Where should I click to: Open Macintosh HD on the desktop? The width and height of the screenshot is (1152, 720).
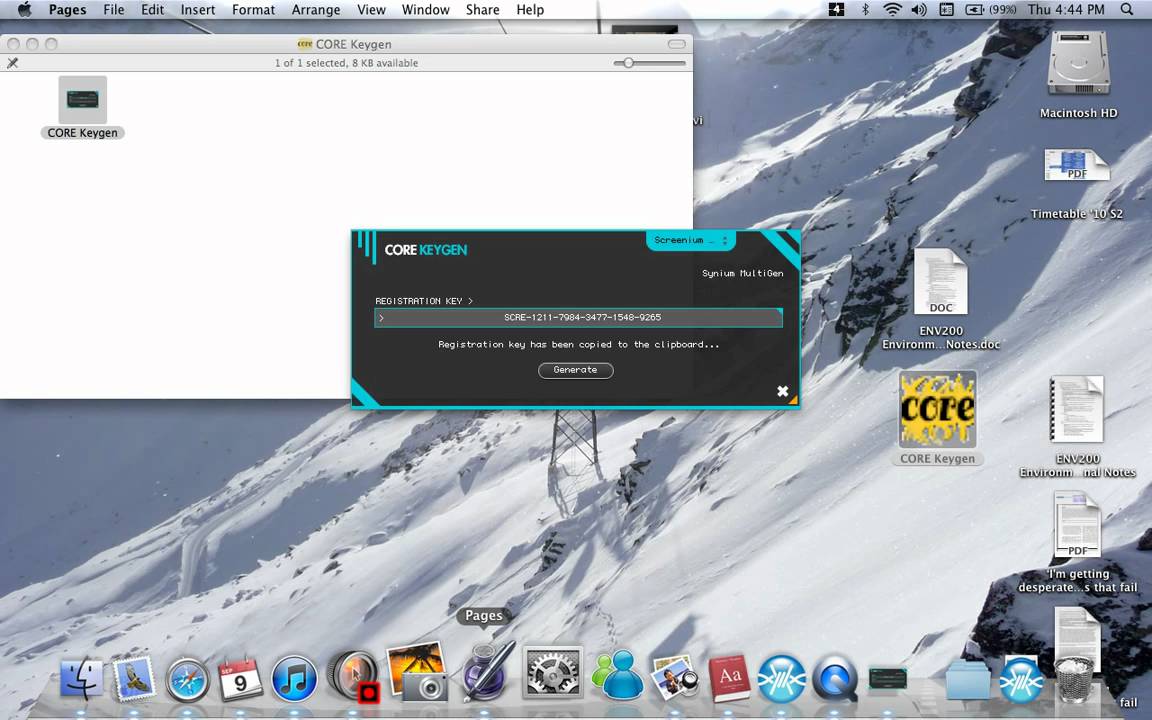[1078, 74]
